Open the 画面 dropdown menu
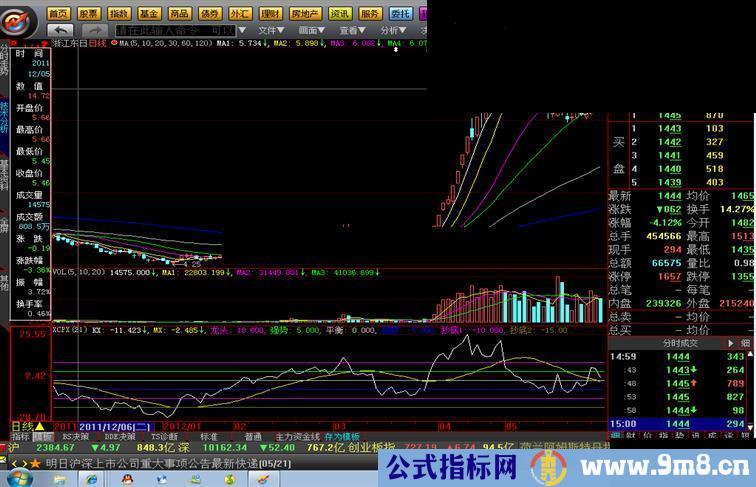Image resolution: width=756 pixels, height=487 pixels. click(310, 31)
